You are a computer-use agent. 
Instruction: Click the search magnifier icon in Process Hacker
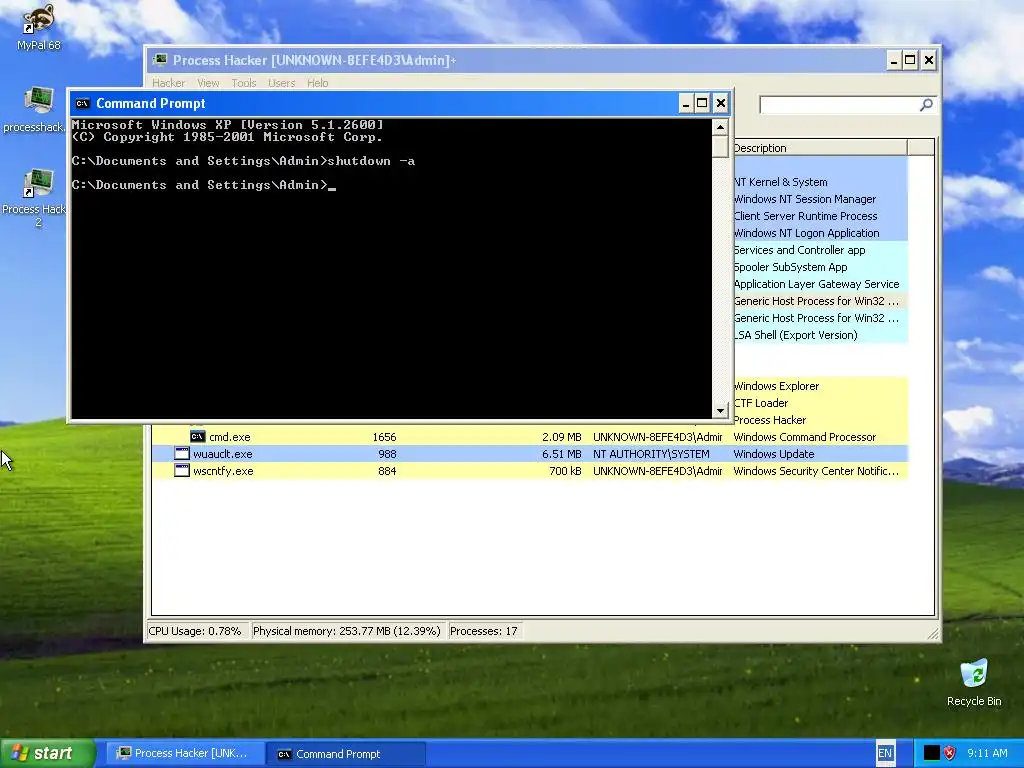tap(926, 104)
